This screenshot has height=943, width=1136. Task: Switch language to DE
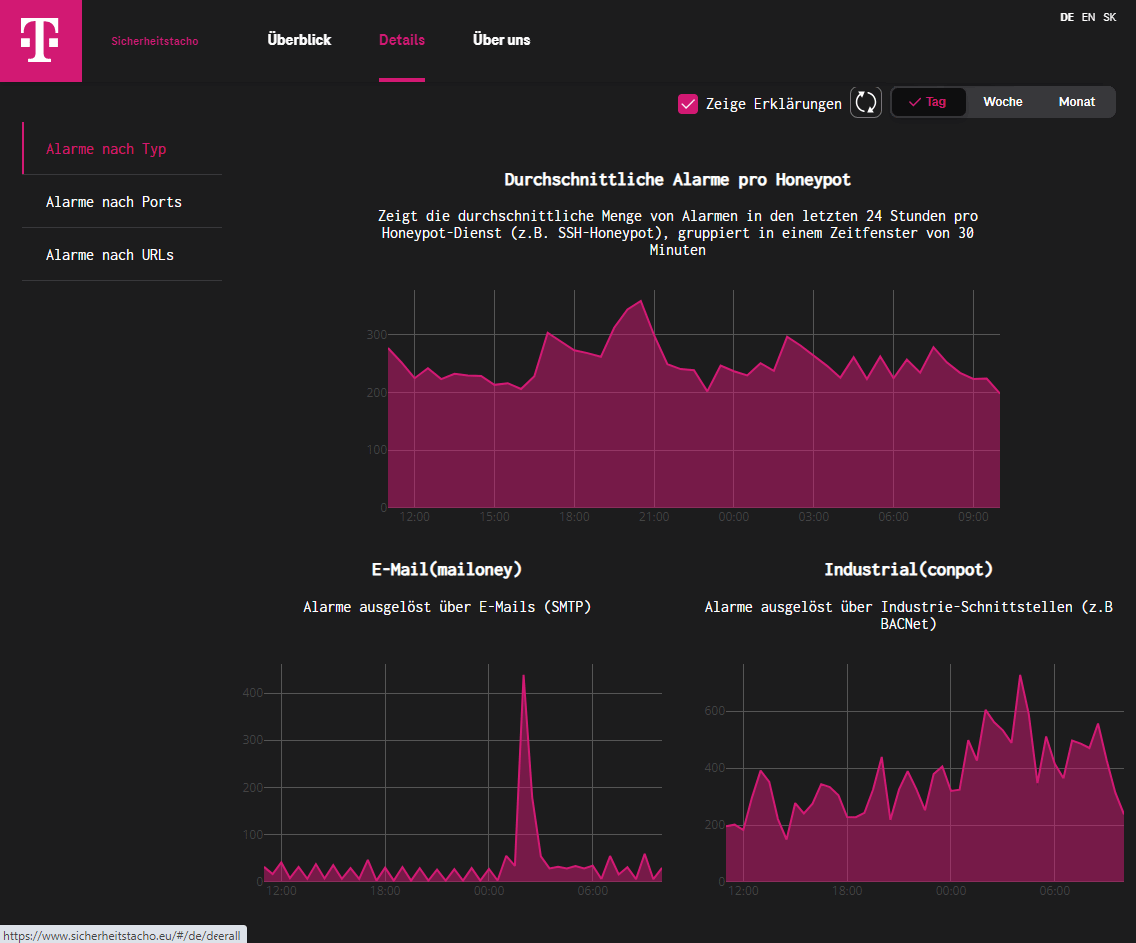pos(1067,17)
